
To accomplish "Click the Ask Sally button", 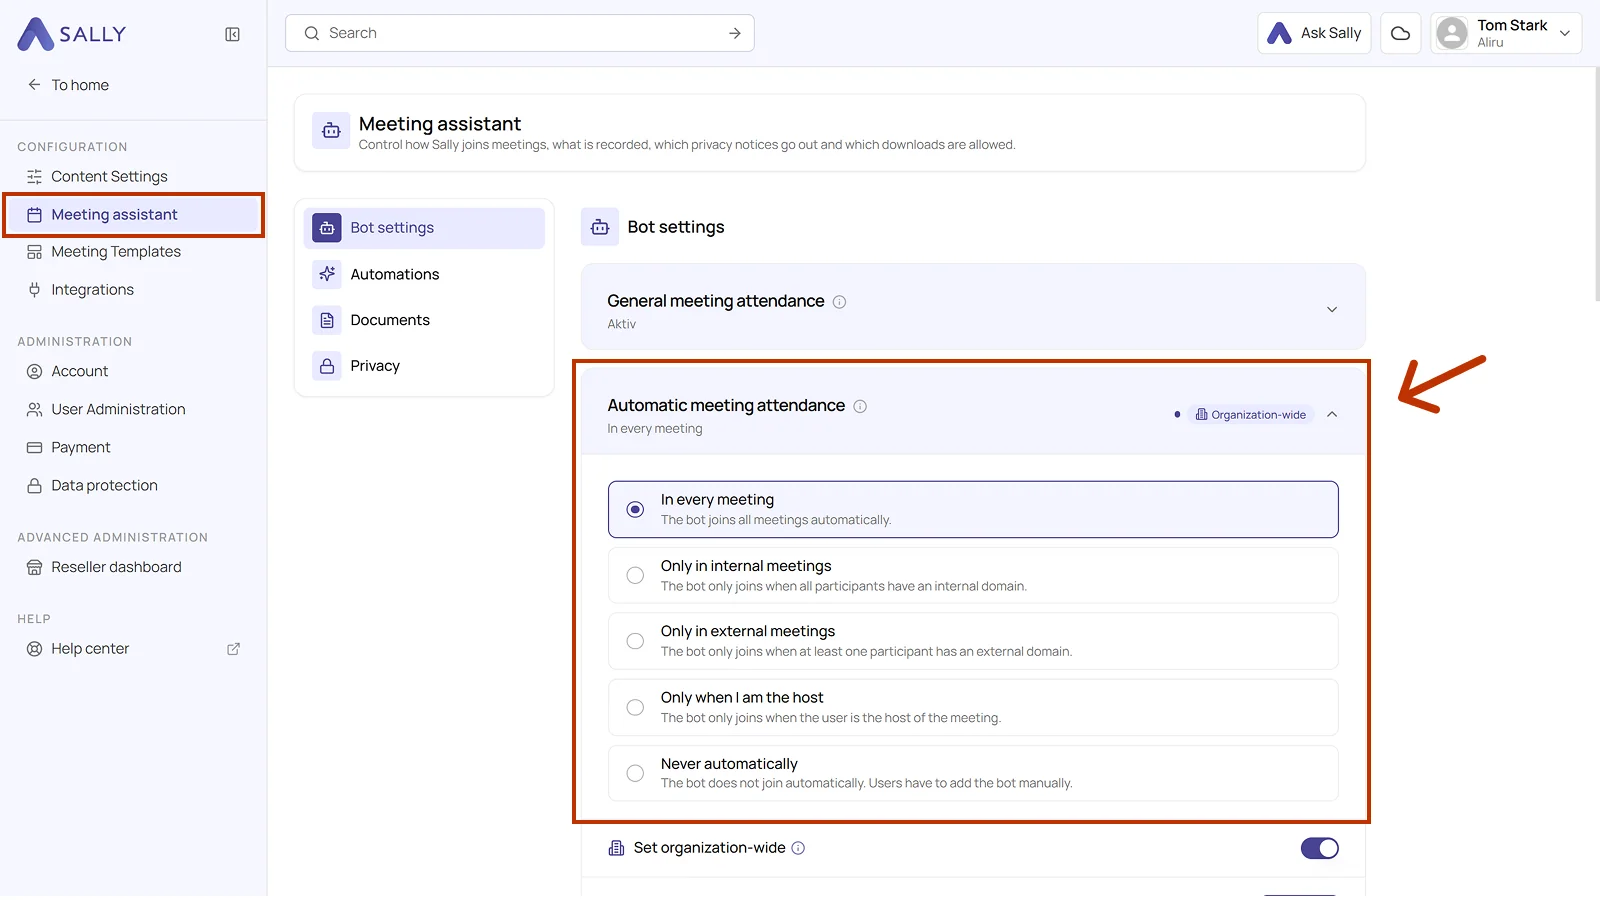I will [x=1314, y=33].
